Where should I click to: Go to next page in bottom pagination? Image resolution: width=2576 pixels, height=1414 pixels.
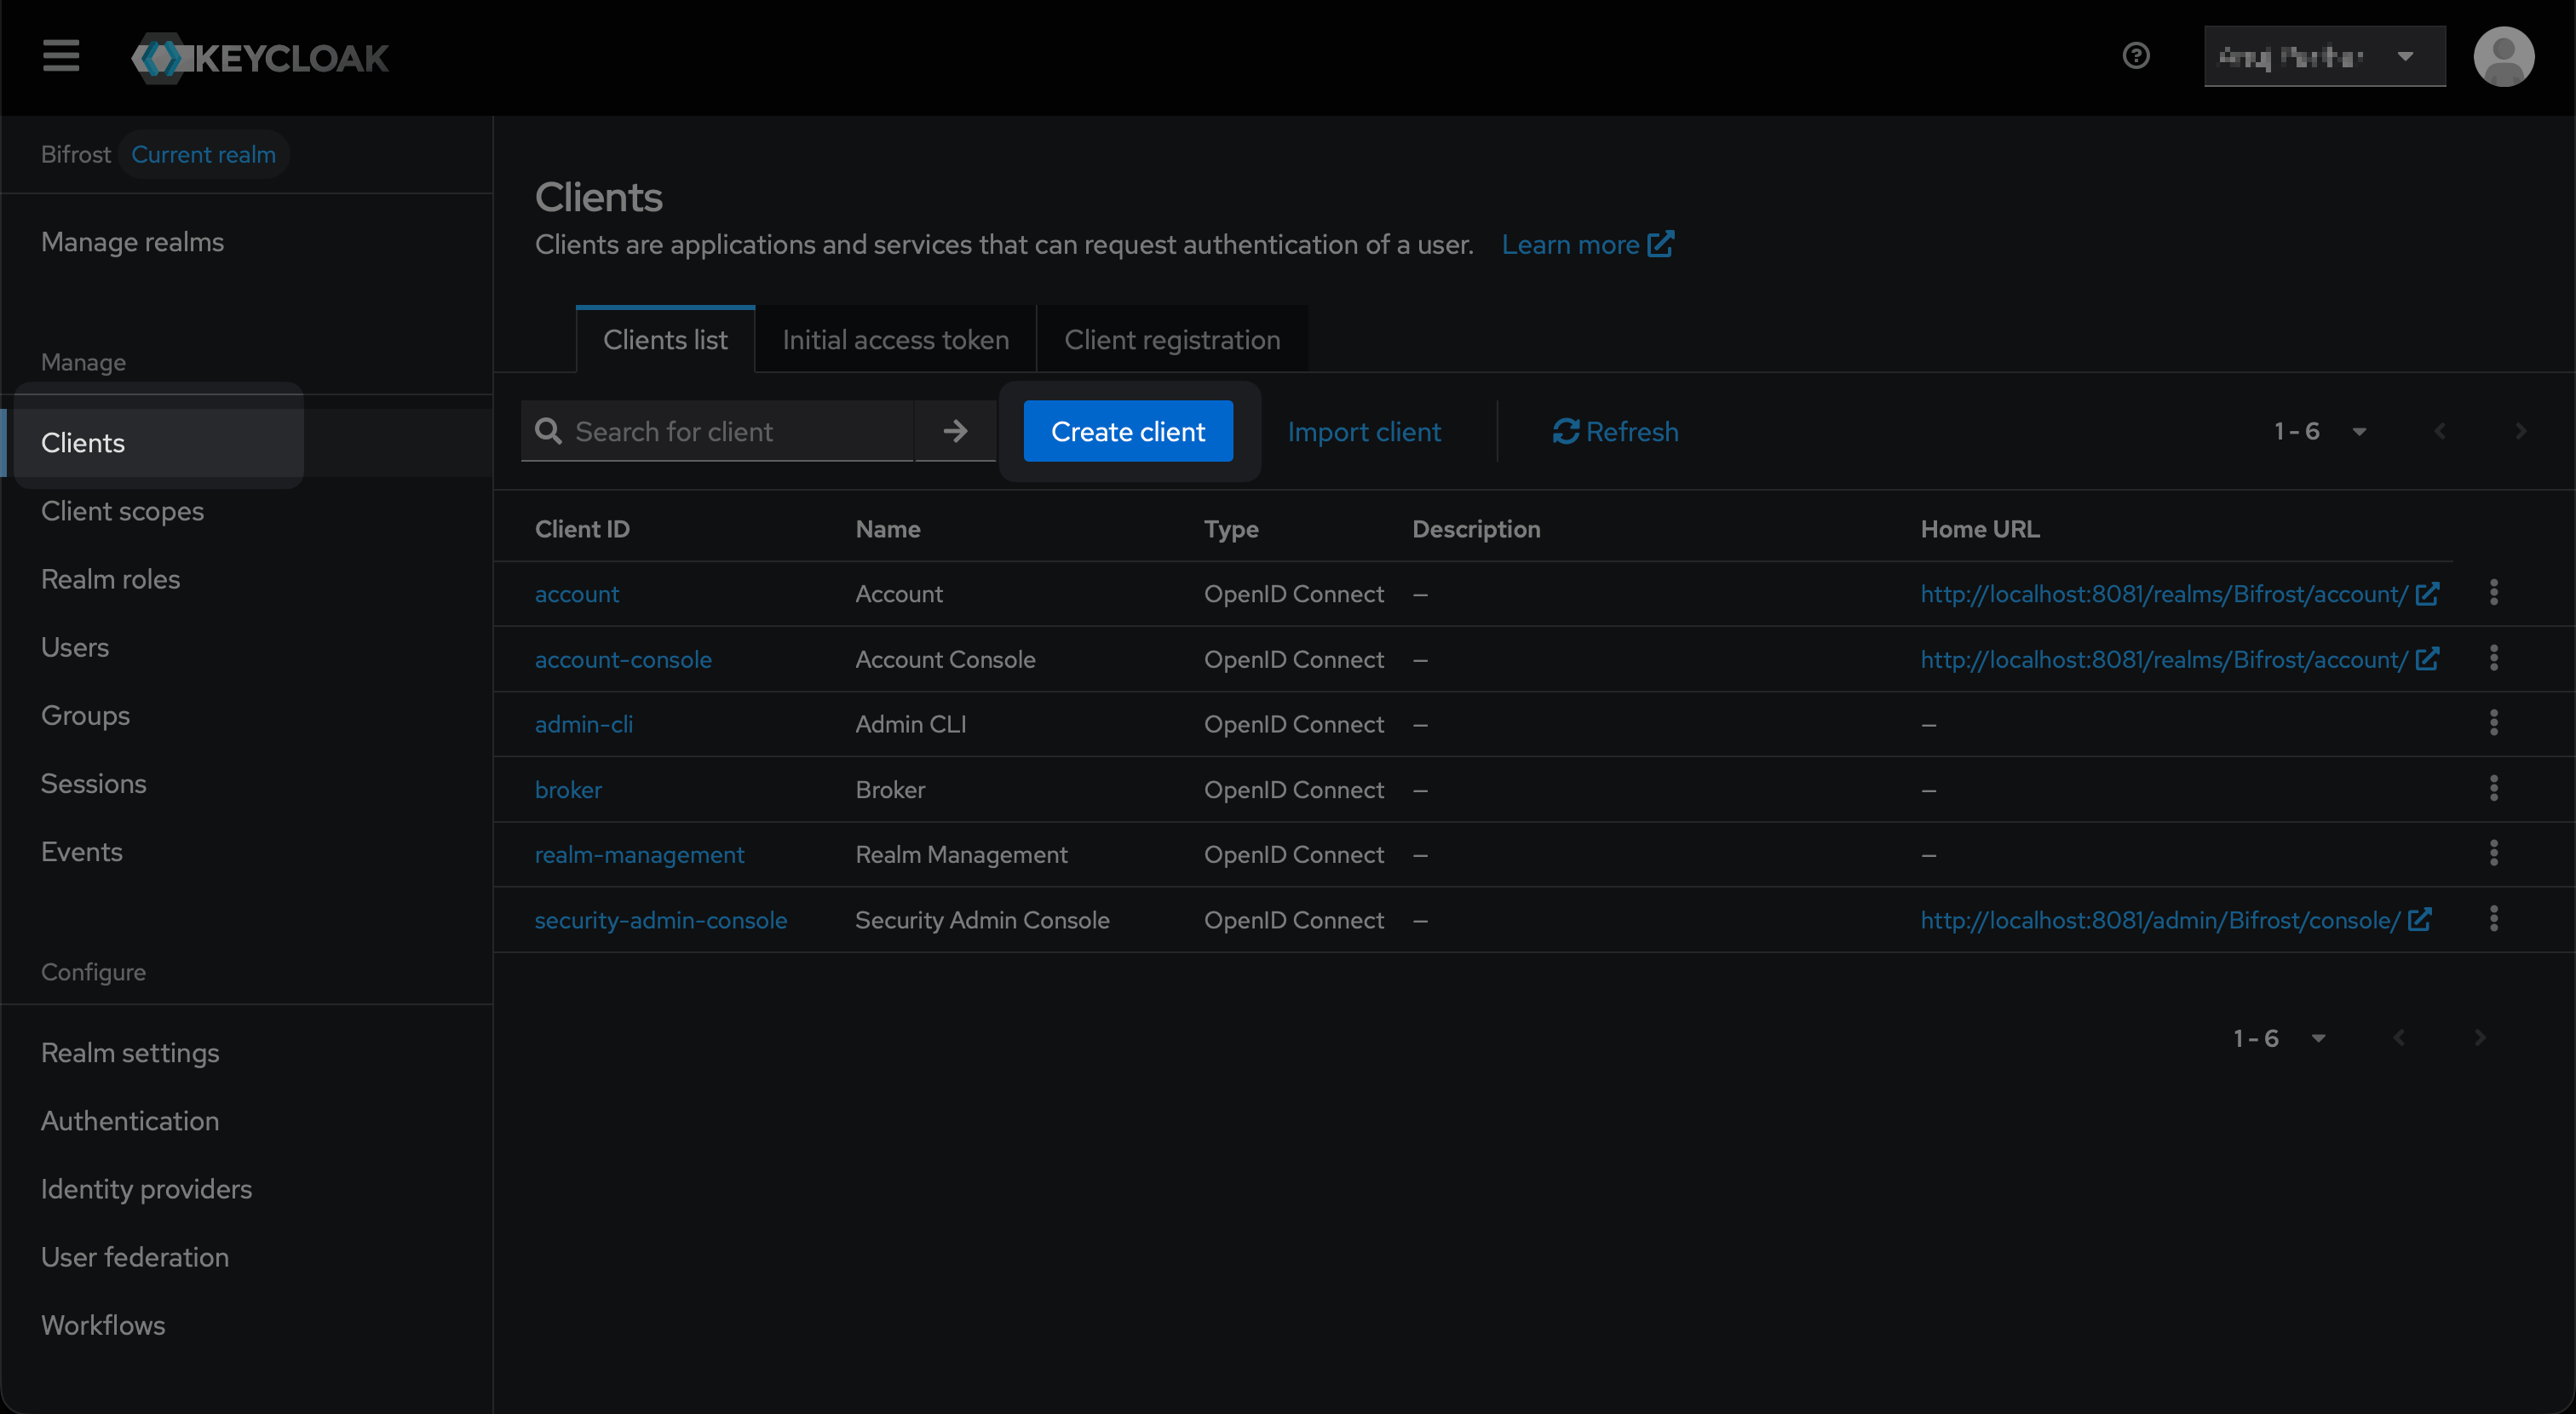[2480, 1038]
